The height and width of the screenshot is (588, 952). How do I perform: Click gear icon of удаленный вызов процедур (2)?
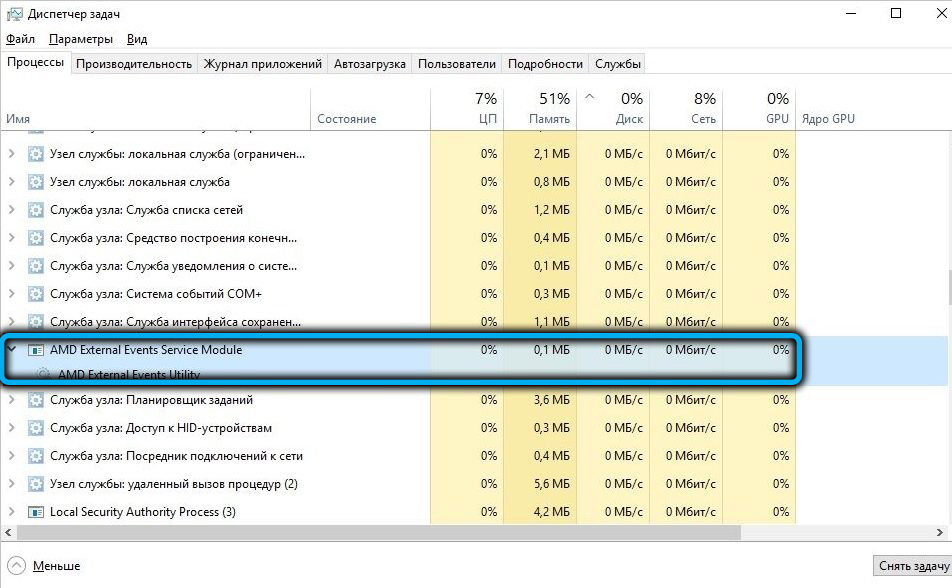(x=36, y=484)
